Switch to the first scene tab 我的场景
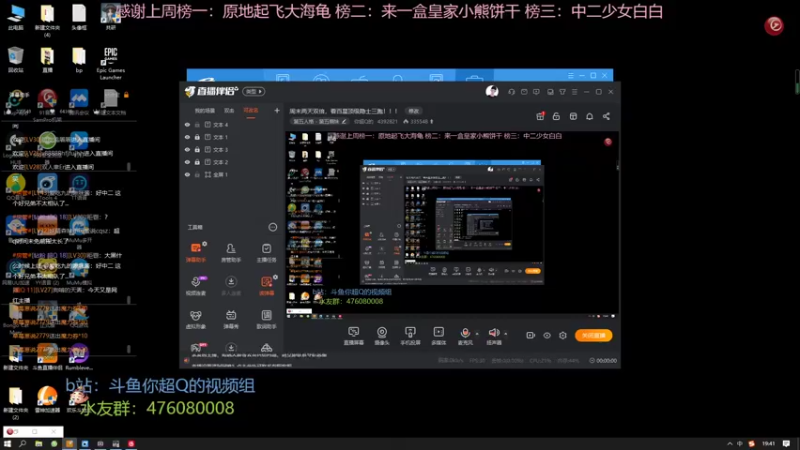The height and width of the screenshot is (450, 800). [x=205, y=111]
